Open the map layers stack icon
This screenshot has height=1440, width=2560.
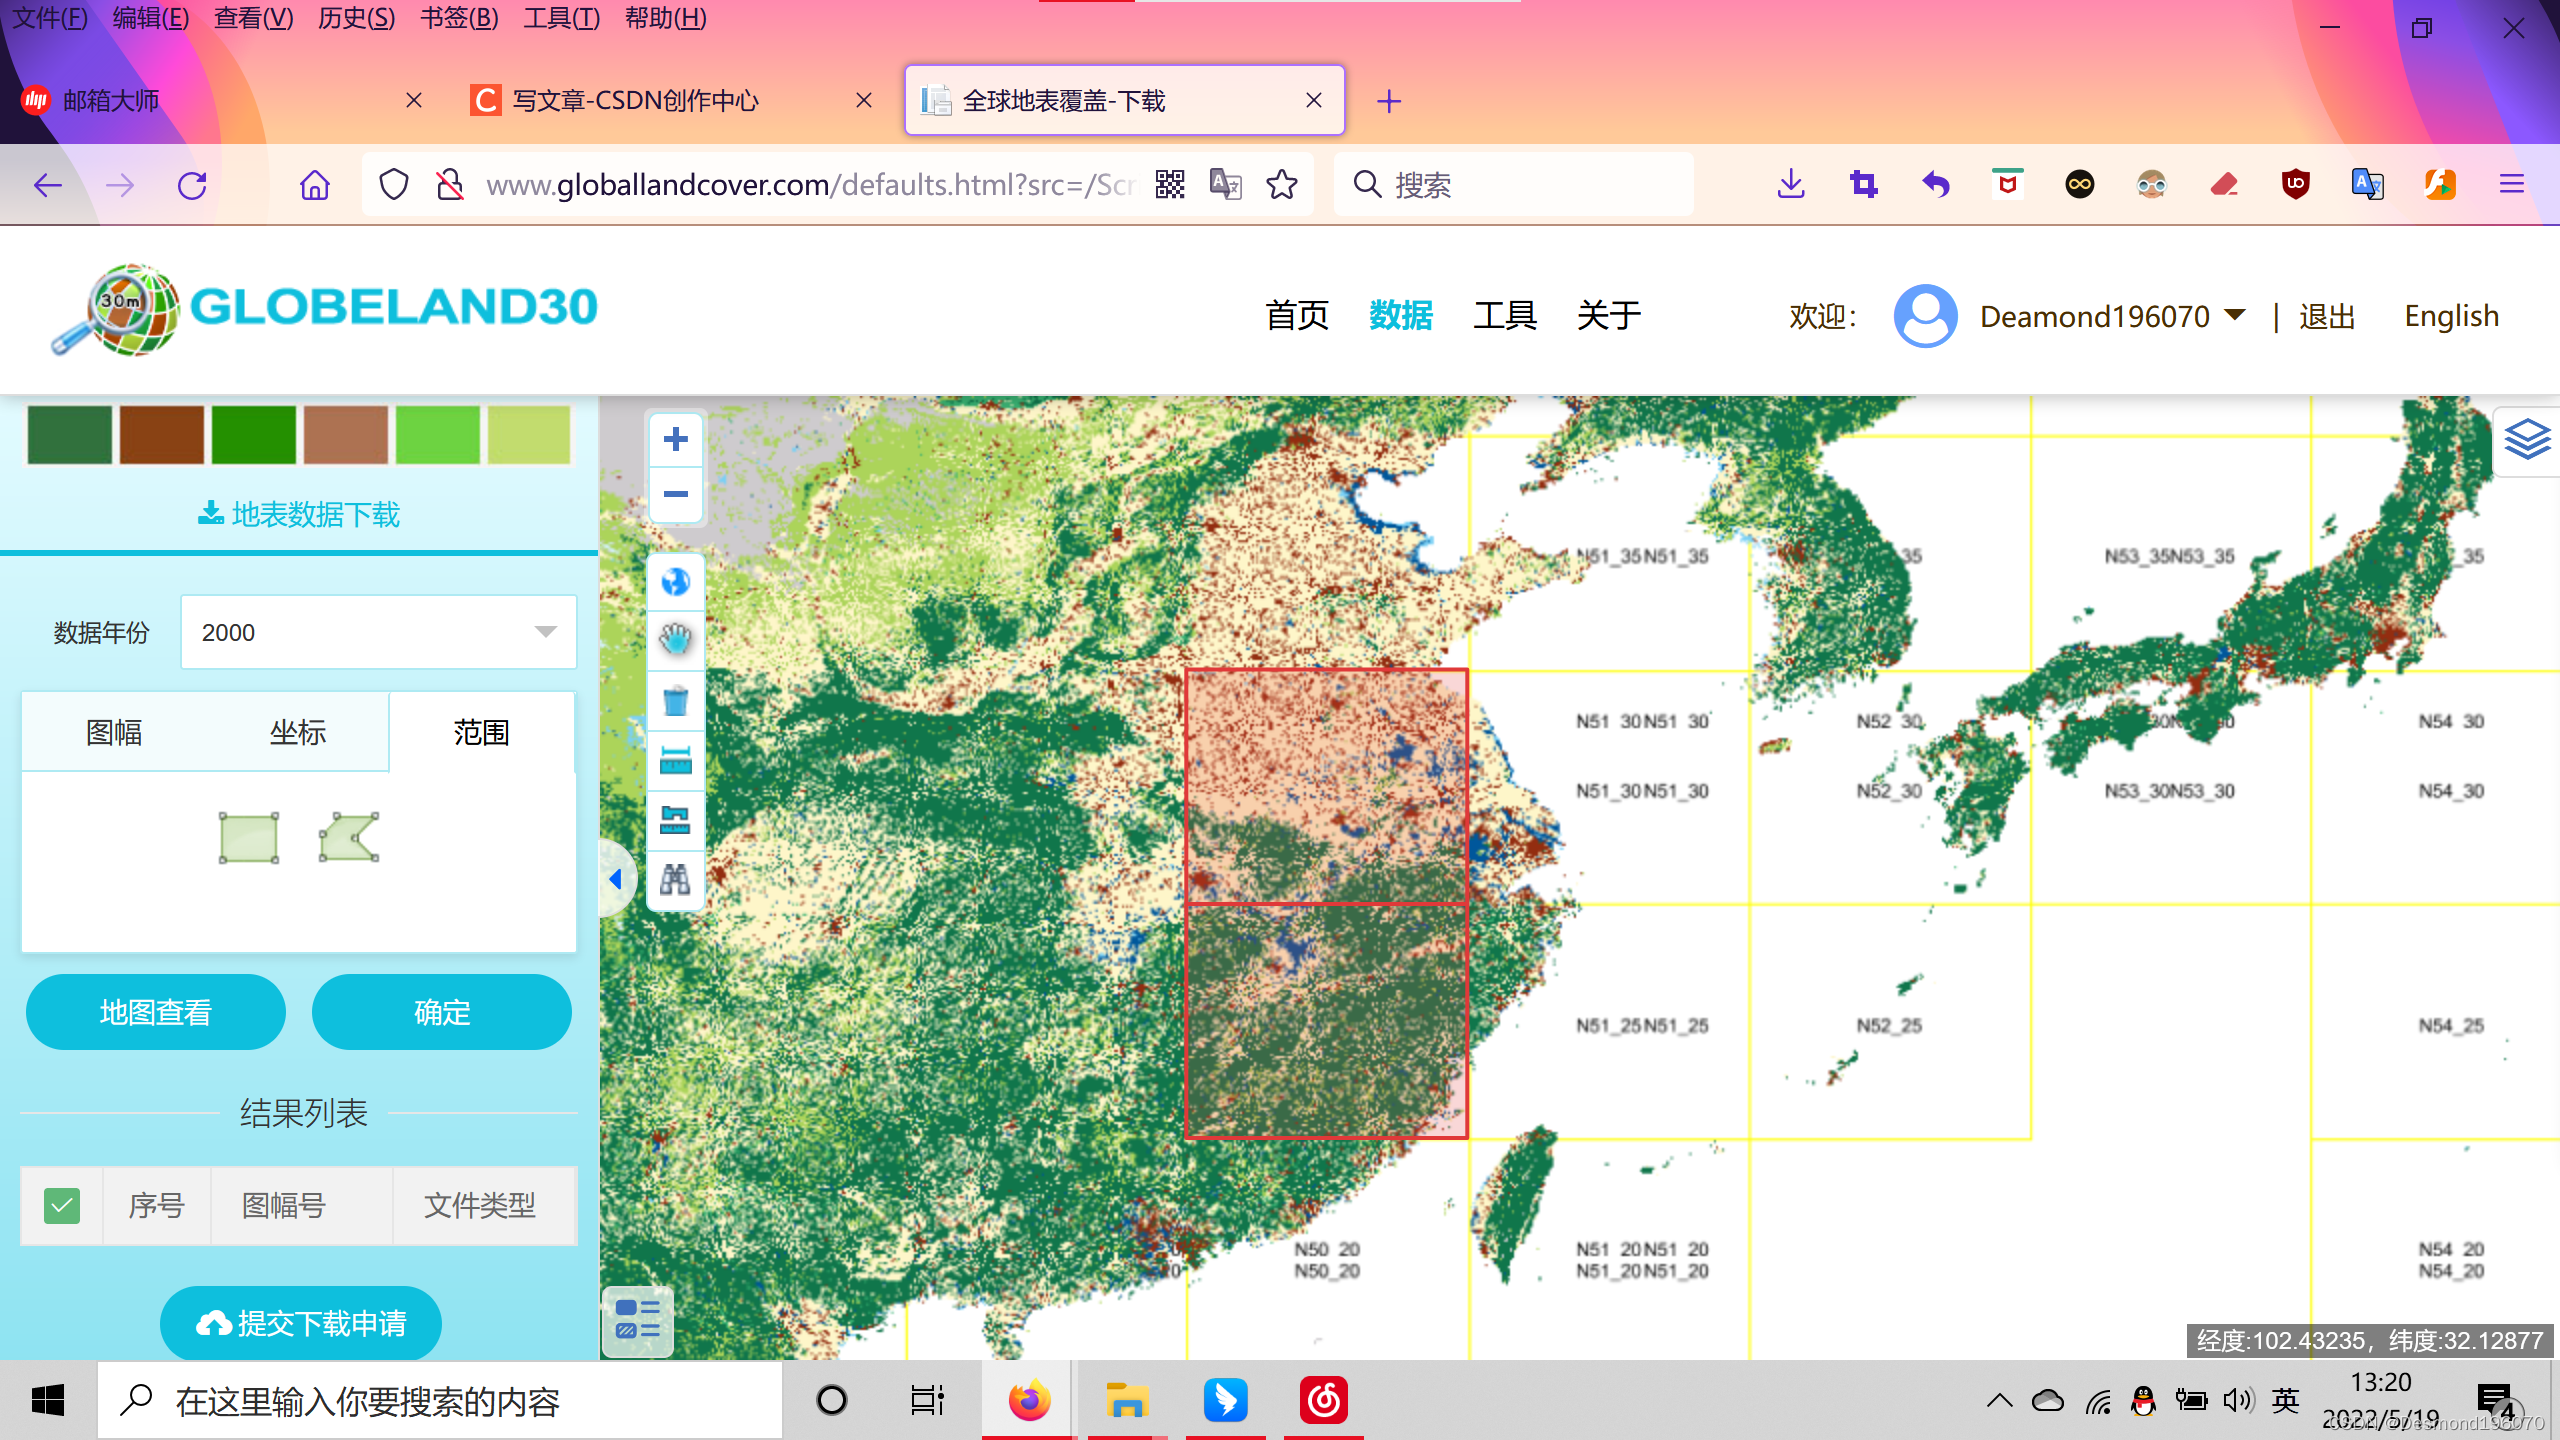[2527, 440]
